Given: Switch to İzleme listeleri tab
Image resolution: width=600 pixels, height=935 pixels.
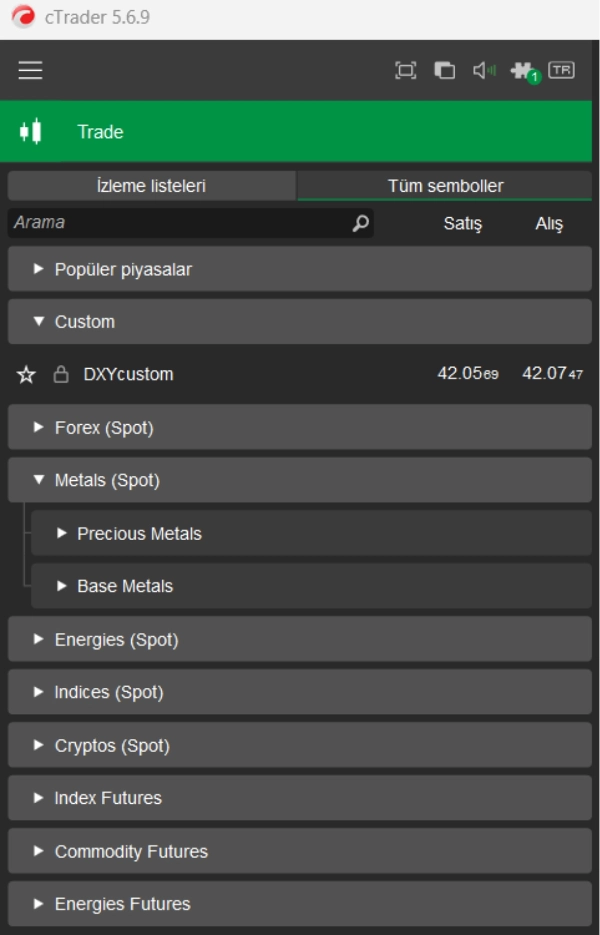Looking at the screenshot, I should coord(151,186).
